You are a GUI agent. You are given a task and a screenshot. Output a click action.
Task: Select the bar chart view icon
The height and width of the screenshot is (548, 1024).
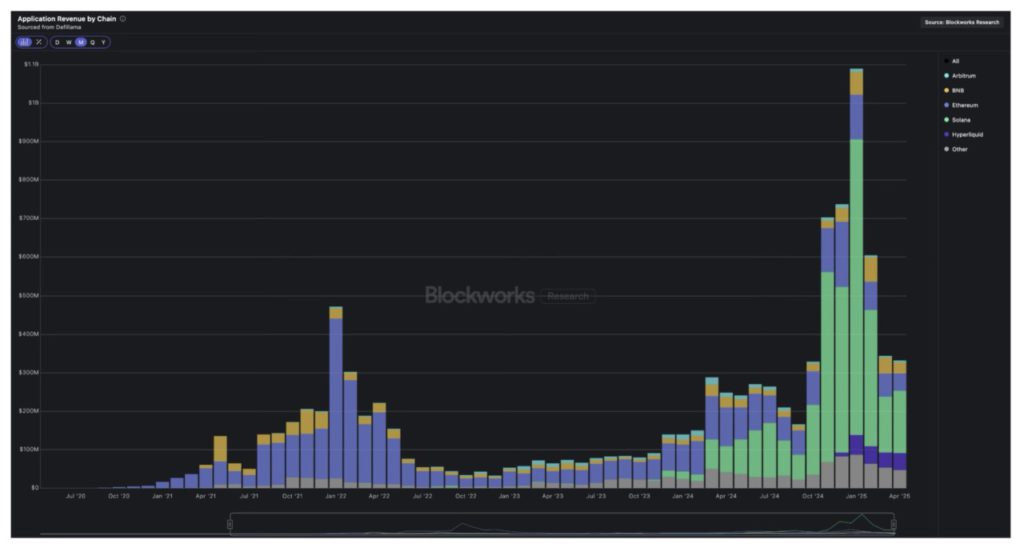pos(24,42)
